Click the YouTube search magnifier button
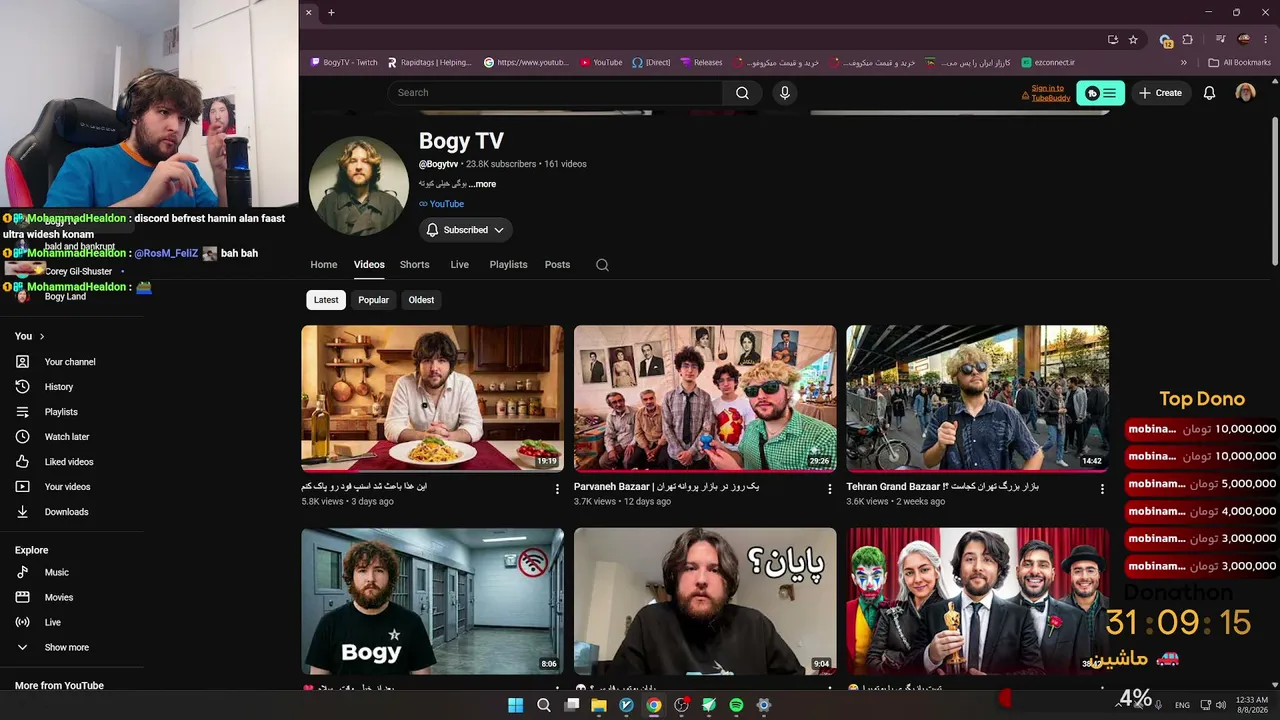Image resolution: width=1280 pixels, height=720 pixels. (742, 93)
